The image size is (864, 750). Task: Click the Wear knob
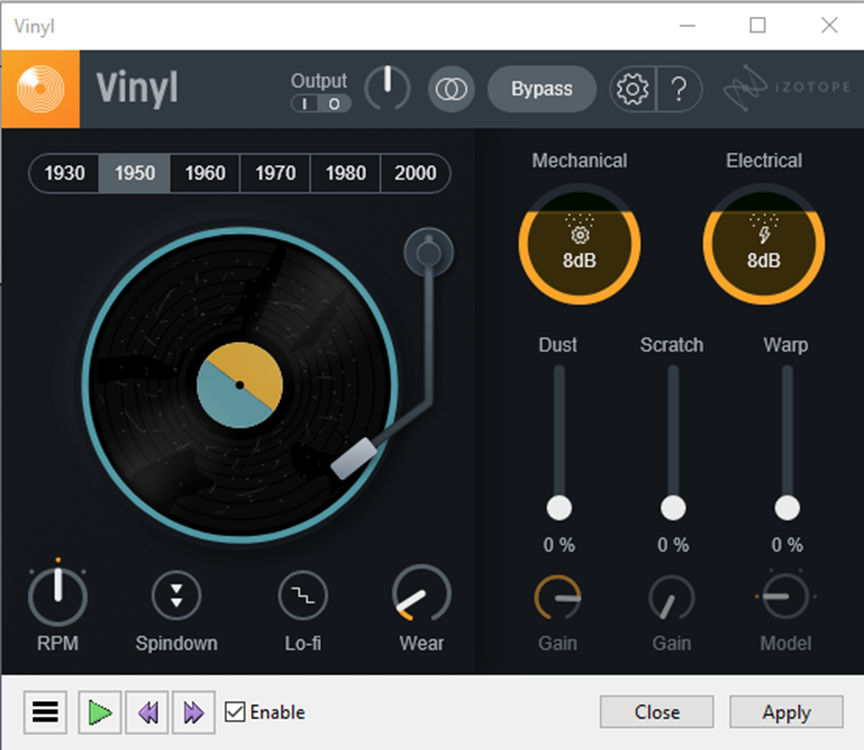422,594
